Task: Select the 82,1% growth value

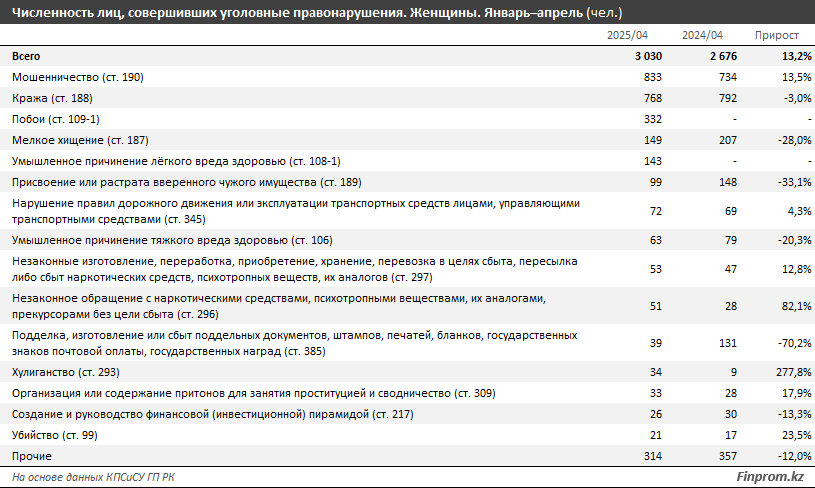Action: pyautogui.click(x=792, y=306)
